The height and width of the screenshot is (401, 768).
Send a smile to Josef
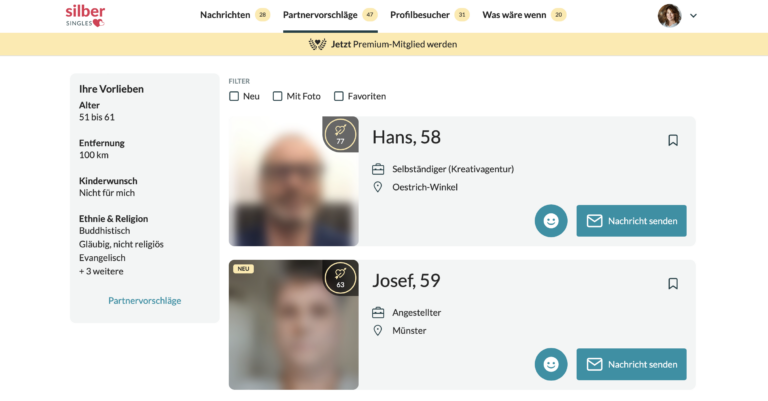tap(551, 364)
